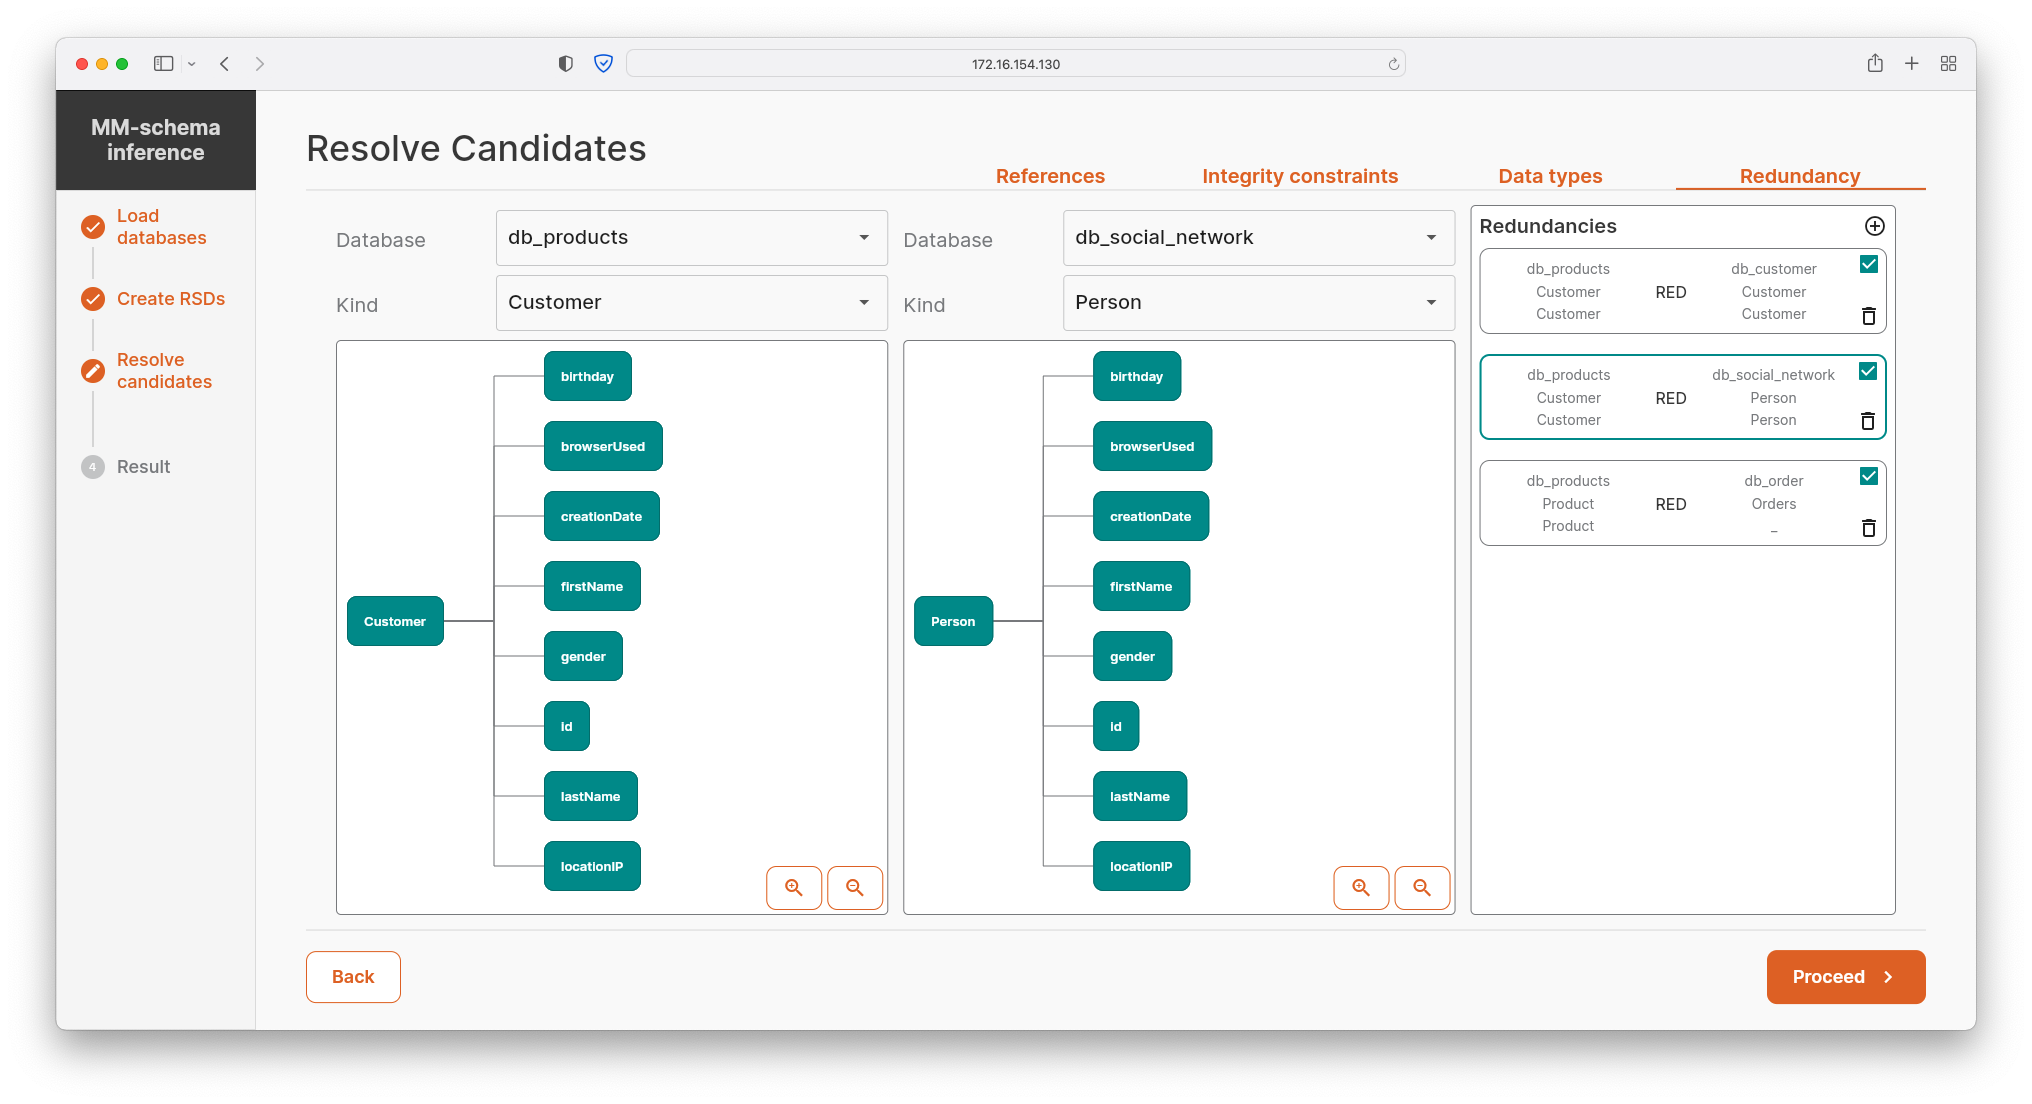Click the zoom in icon on left schema
The height and width of the screenshot is (1104, 2032).
point(794,885)
